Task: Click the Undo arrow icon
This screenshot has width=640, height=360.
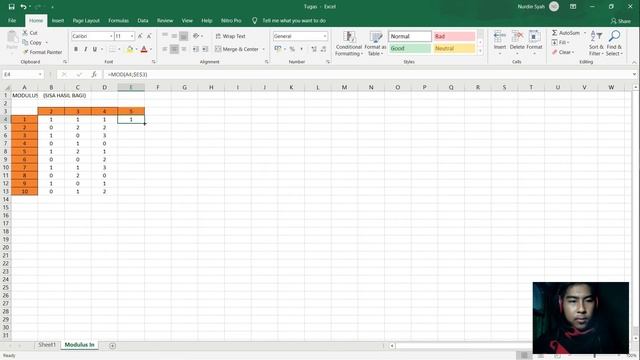Action: (24, 7)
